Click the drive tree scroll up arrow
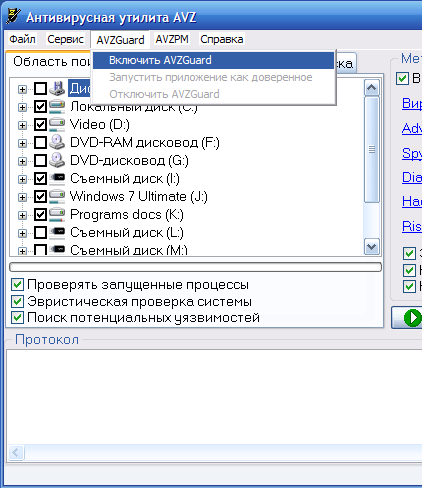 pyautogui.click(x=372, y=88)
